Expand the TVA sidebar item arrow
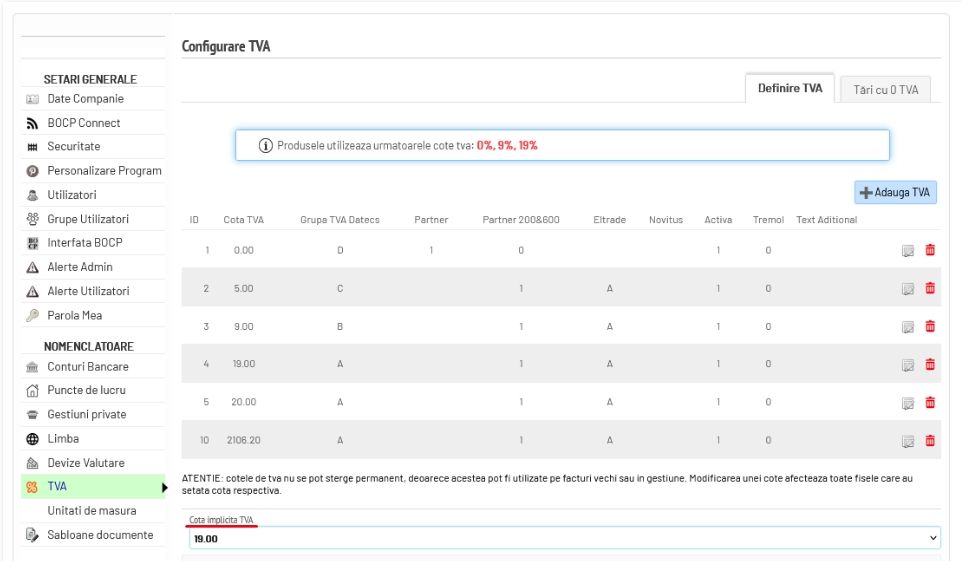The width and height of the screenshot is (962, 561). tap(165, 487)
